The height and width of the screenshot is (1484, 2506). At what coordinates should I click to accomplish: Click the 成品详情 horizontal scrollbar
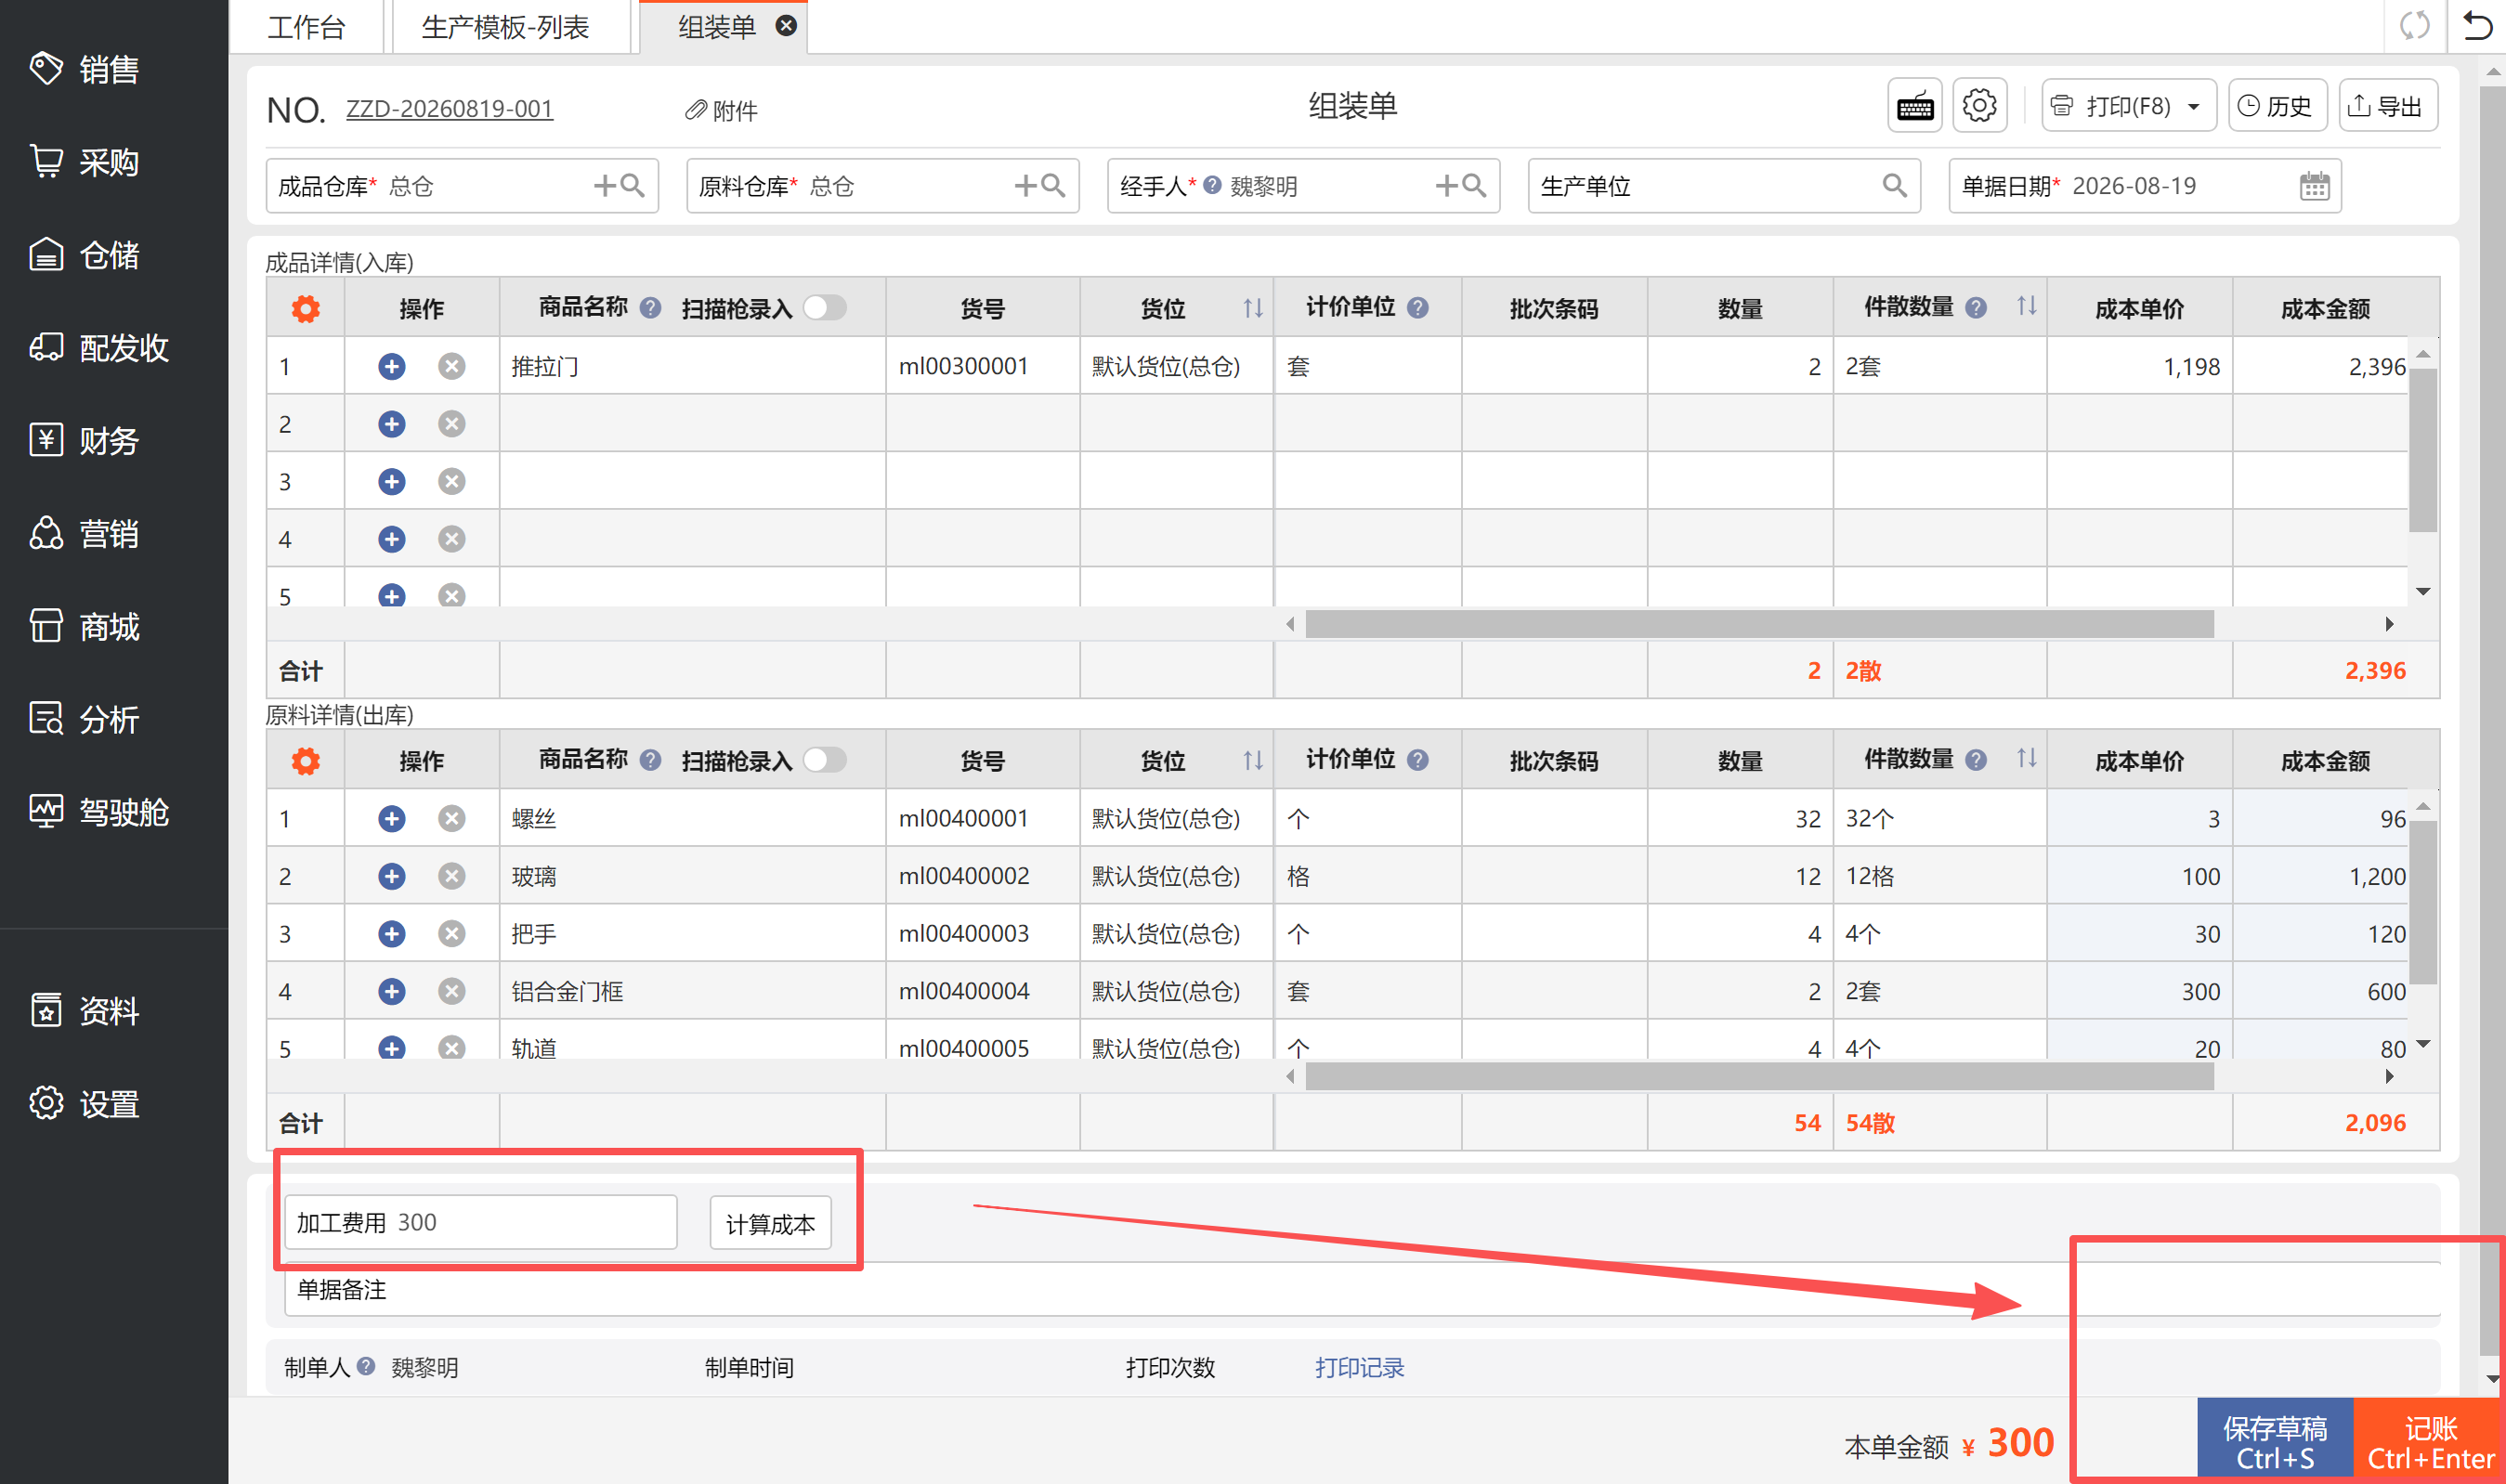tap(1759, 624)
